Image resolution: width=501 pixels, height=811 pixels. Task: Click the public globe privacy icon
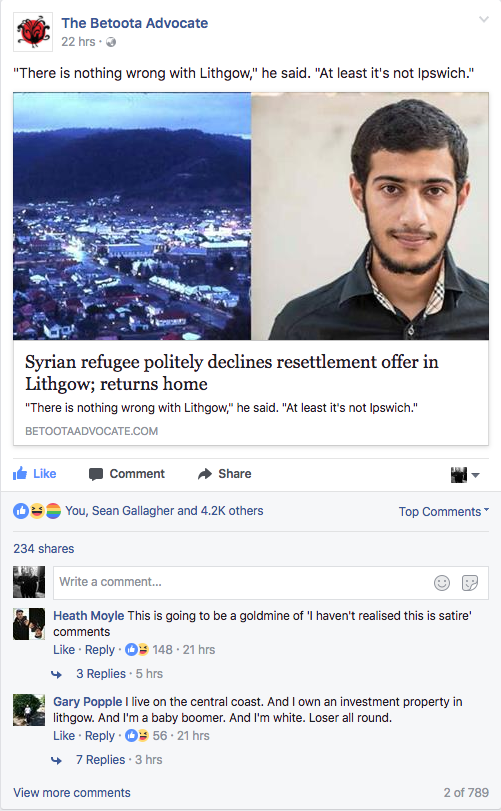click(x=111, y=42)
